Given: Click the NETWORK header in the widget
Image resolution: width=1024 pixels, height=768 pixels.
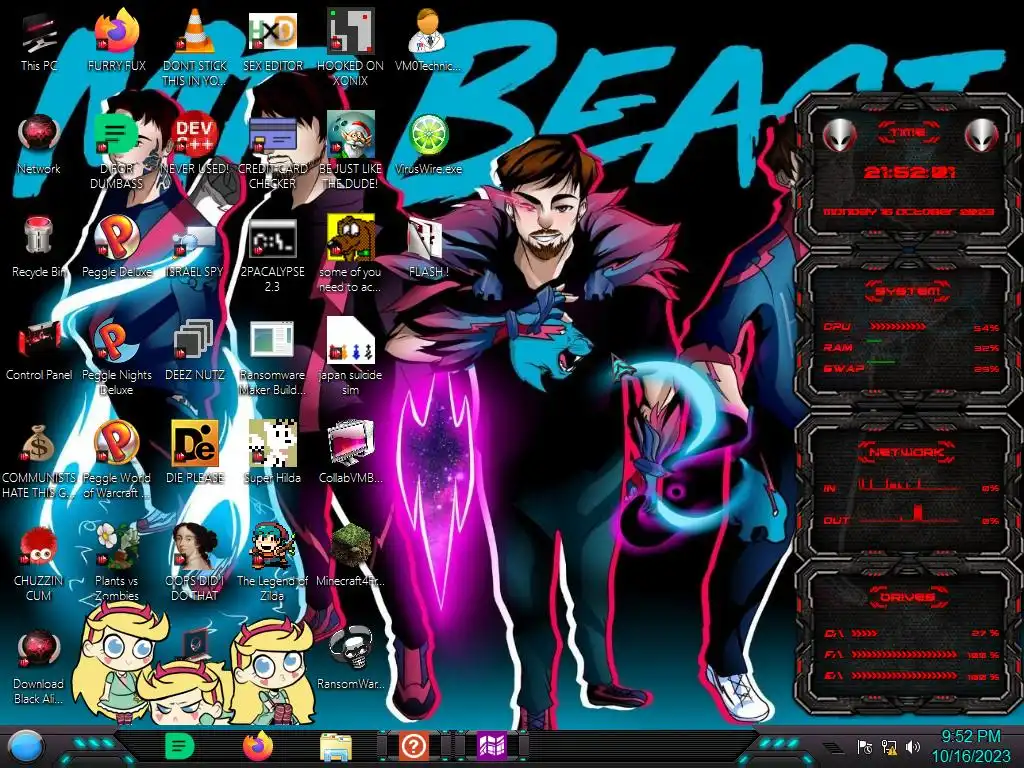Looking at the screenshot, I should click(x=908, y=452).
